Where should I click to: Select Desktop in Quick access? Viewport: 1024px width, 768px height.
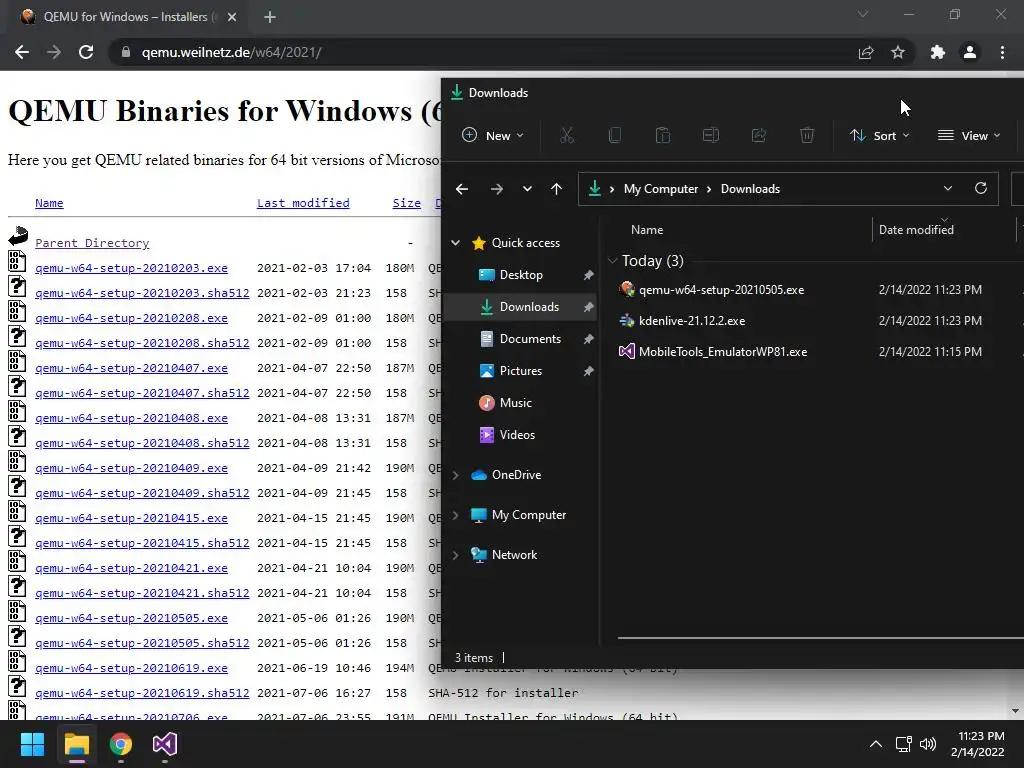coord(520,274)
